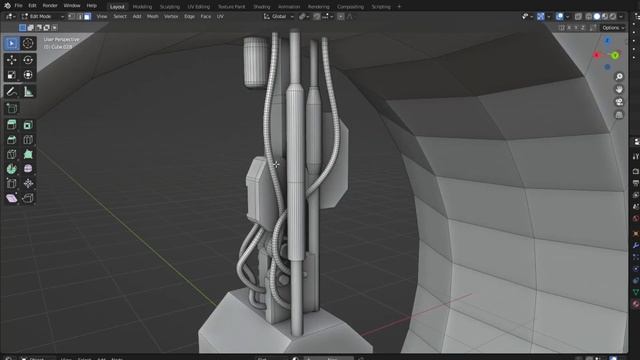Switch to wireframe viewport shading

pos(589,17)
